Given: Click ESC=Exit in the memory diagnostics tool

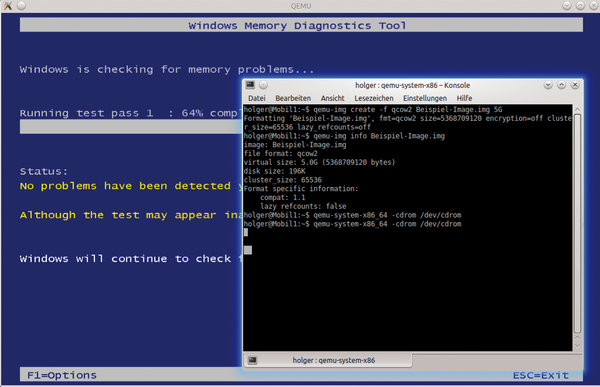Looking at the screenshot, I should [541, 375].
